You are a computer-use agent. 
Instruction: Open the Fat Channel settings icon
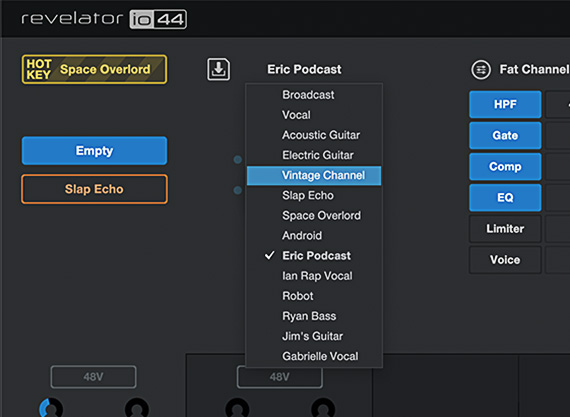[x=481, y=69]
